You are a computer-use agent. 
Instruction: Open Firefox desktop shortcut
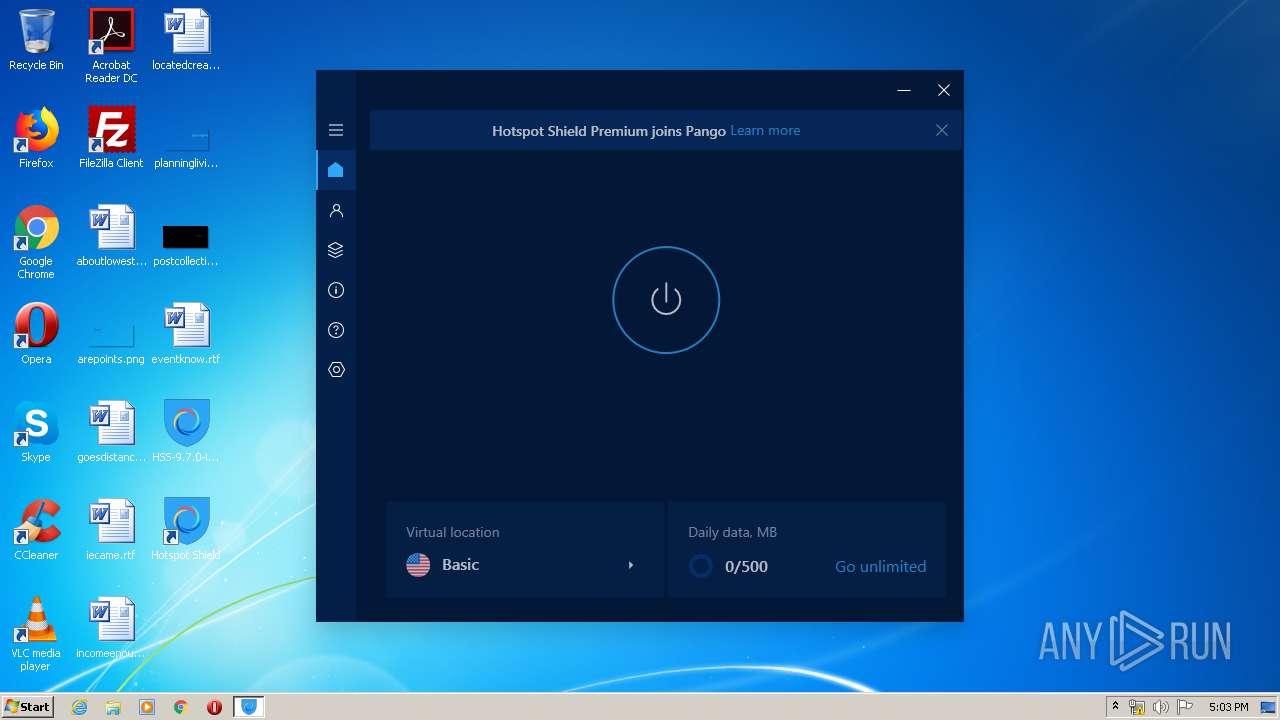[x=36, y=138]
